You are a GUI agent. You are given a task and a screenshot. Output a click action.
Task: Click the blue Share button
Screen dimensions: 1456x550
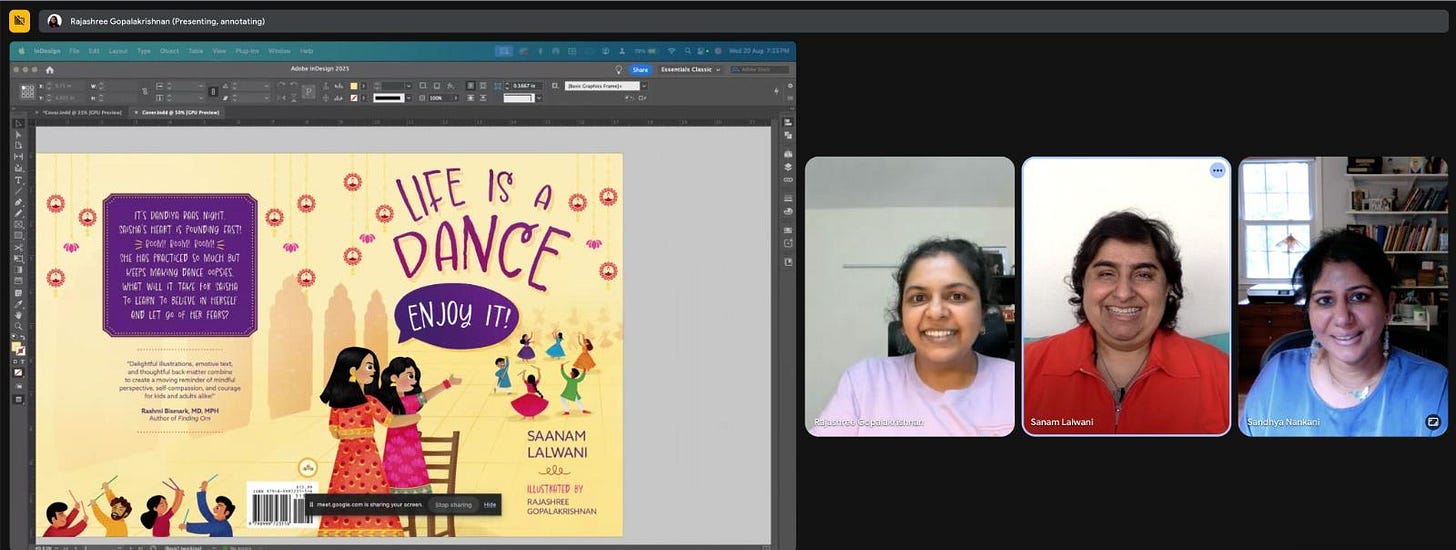pyautogui.click(x=640, y=70)
